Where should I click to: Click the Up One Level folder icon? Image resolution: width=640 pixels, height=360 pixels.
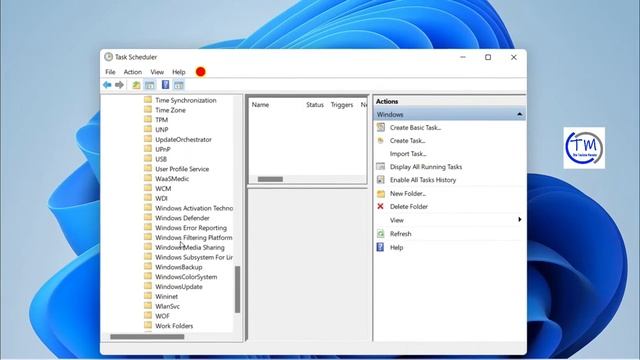136,85
